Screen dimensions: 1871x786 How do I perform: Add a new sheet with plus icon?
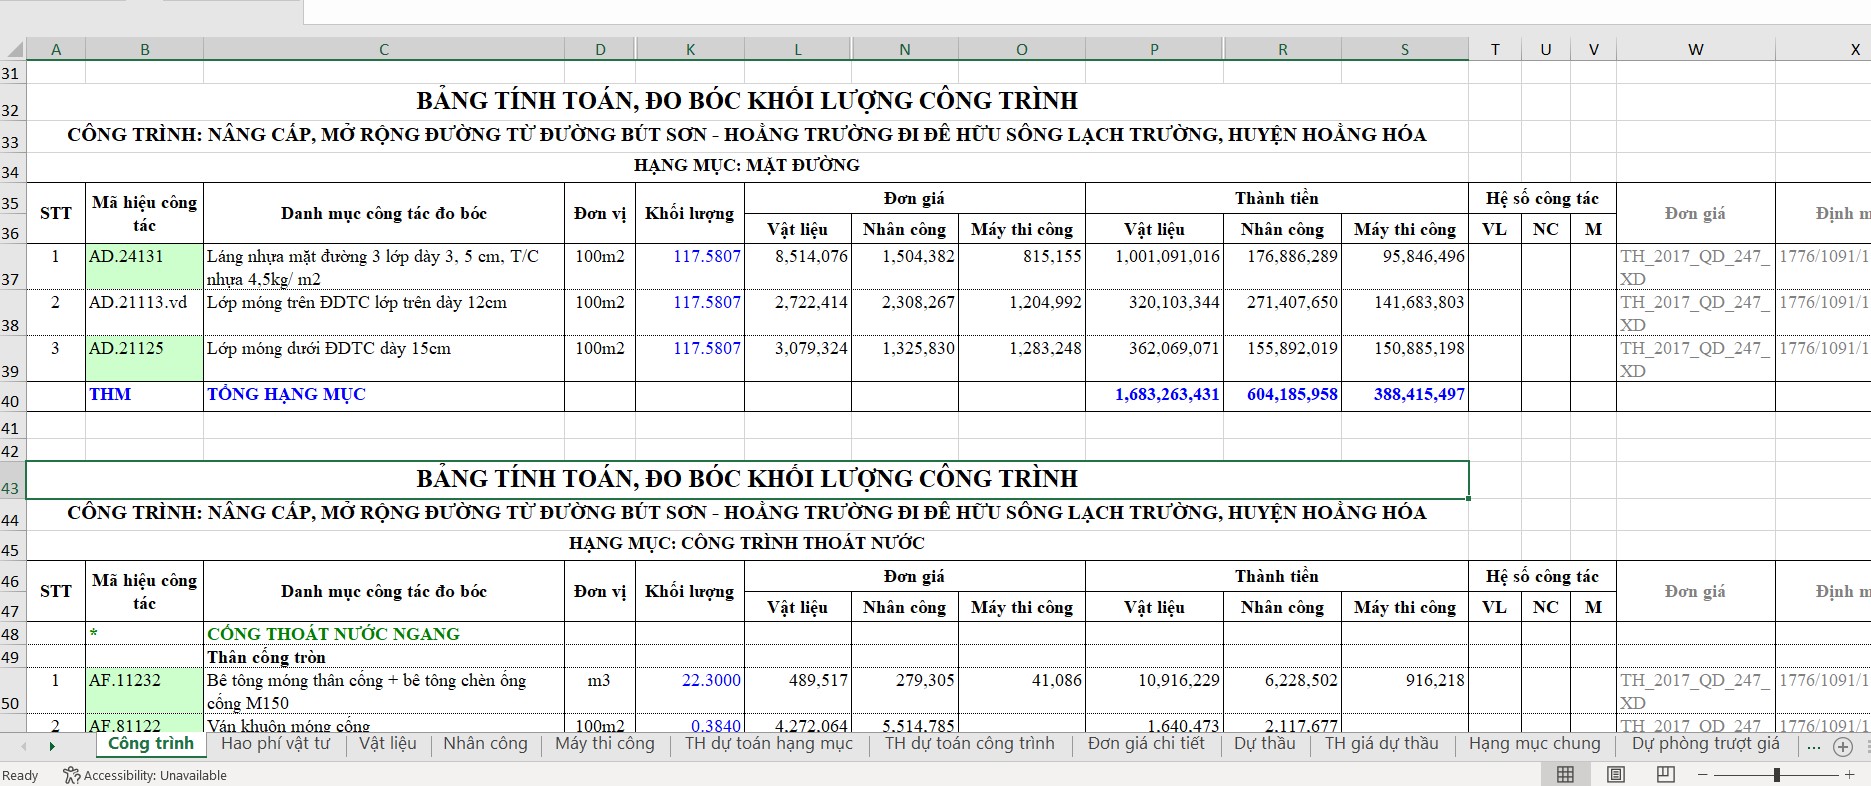[1843, 746]
